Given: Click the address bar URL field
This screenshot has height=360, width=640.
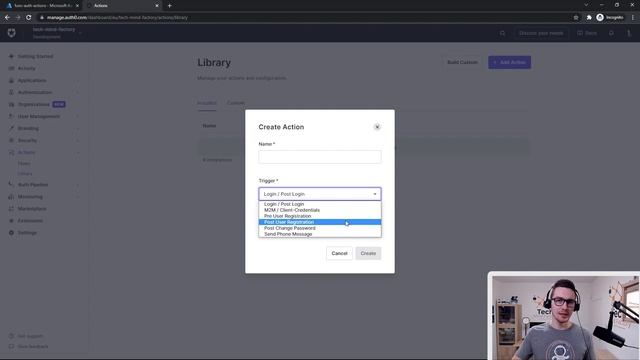Looking at the screenshot, I should tap(306, 18).
